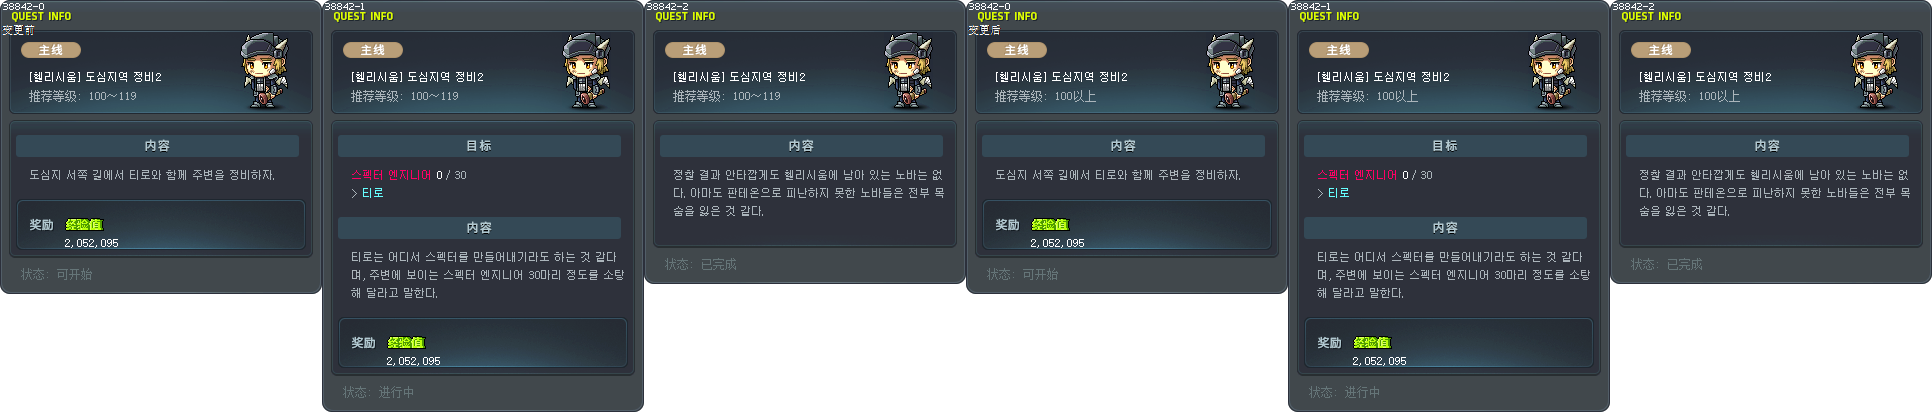
Task: Click 状态: 可开始 status in the 变更前 panel
Action: pos(56,274)
